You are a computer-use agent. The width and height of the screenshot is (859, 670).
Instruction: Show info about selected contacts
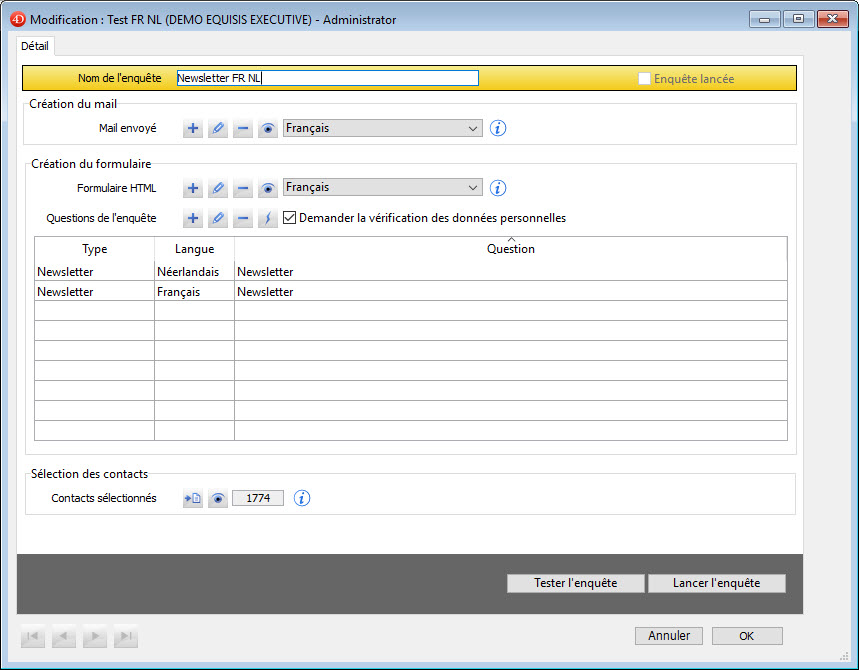click(x=302, y=498)
